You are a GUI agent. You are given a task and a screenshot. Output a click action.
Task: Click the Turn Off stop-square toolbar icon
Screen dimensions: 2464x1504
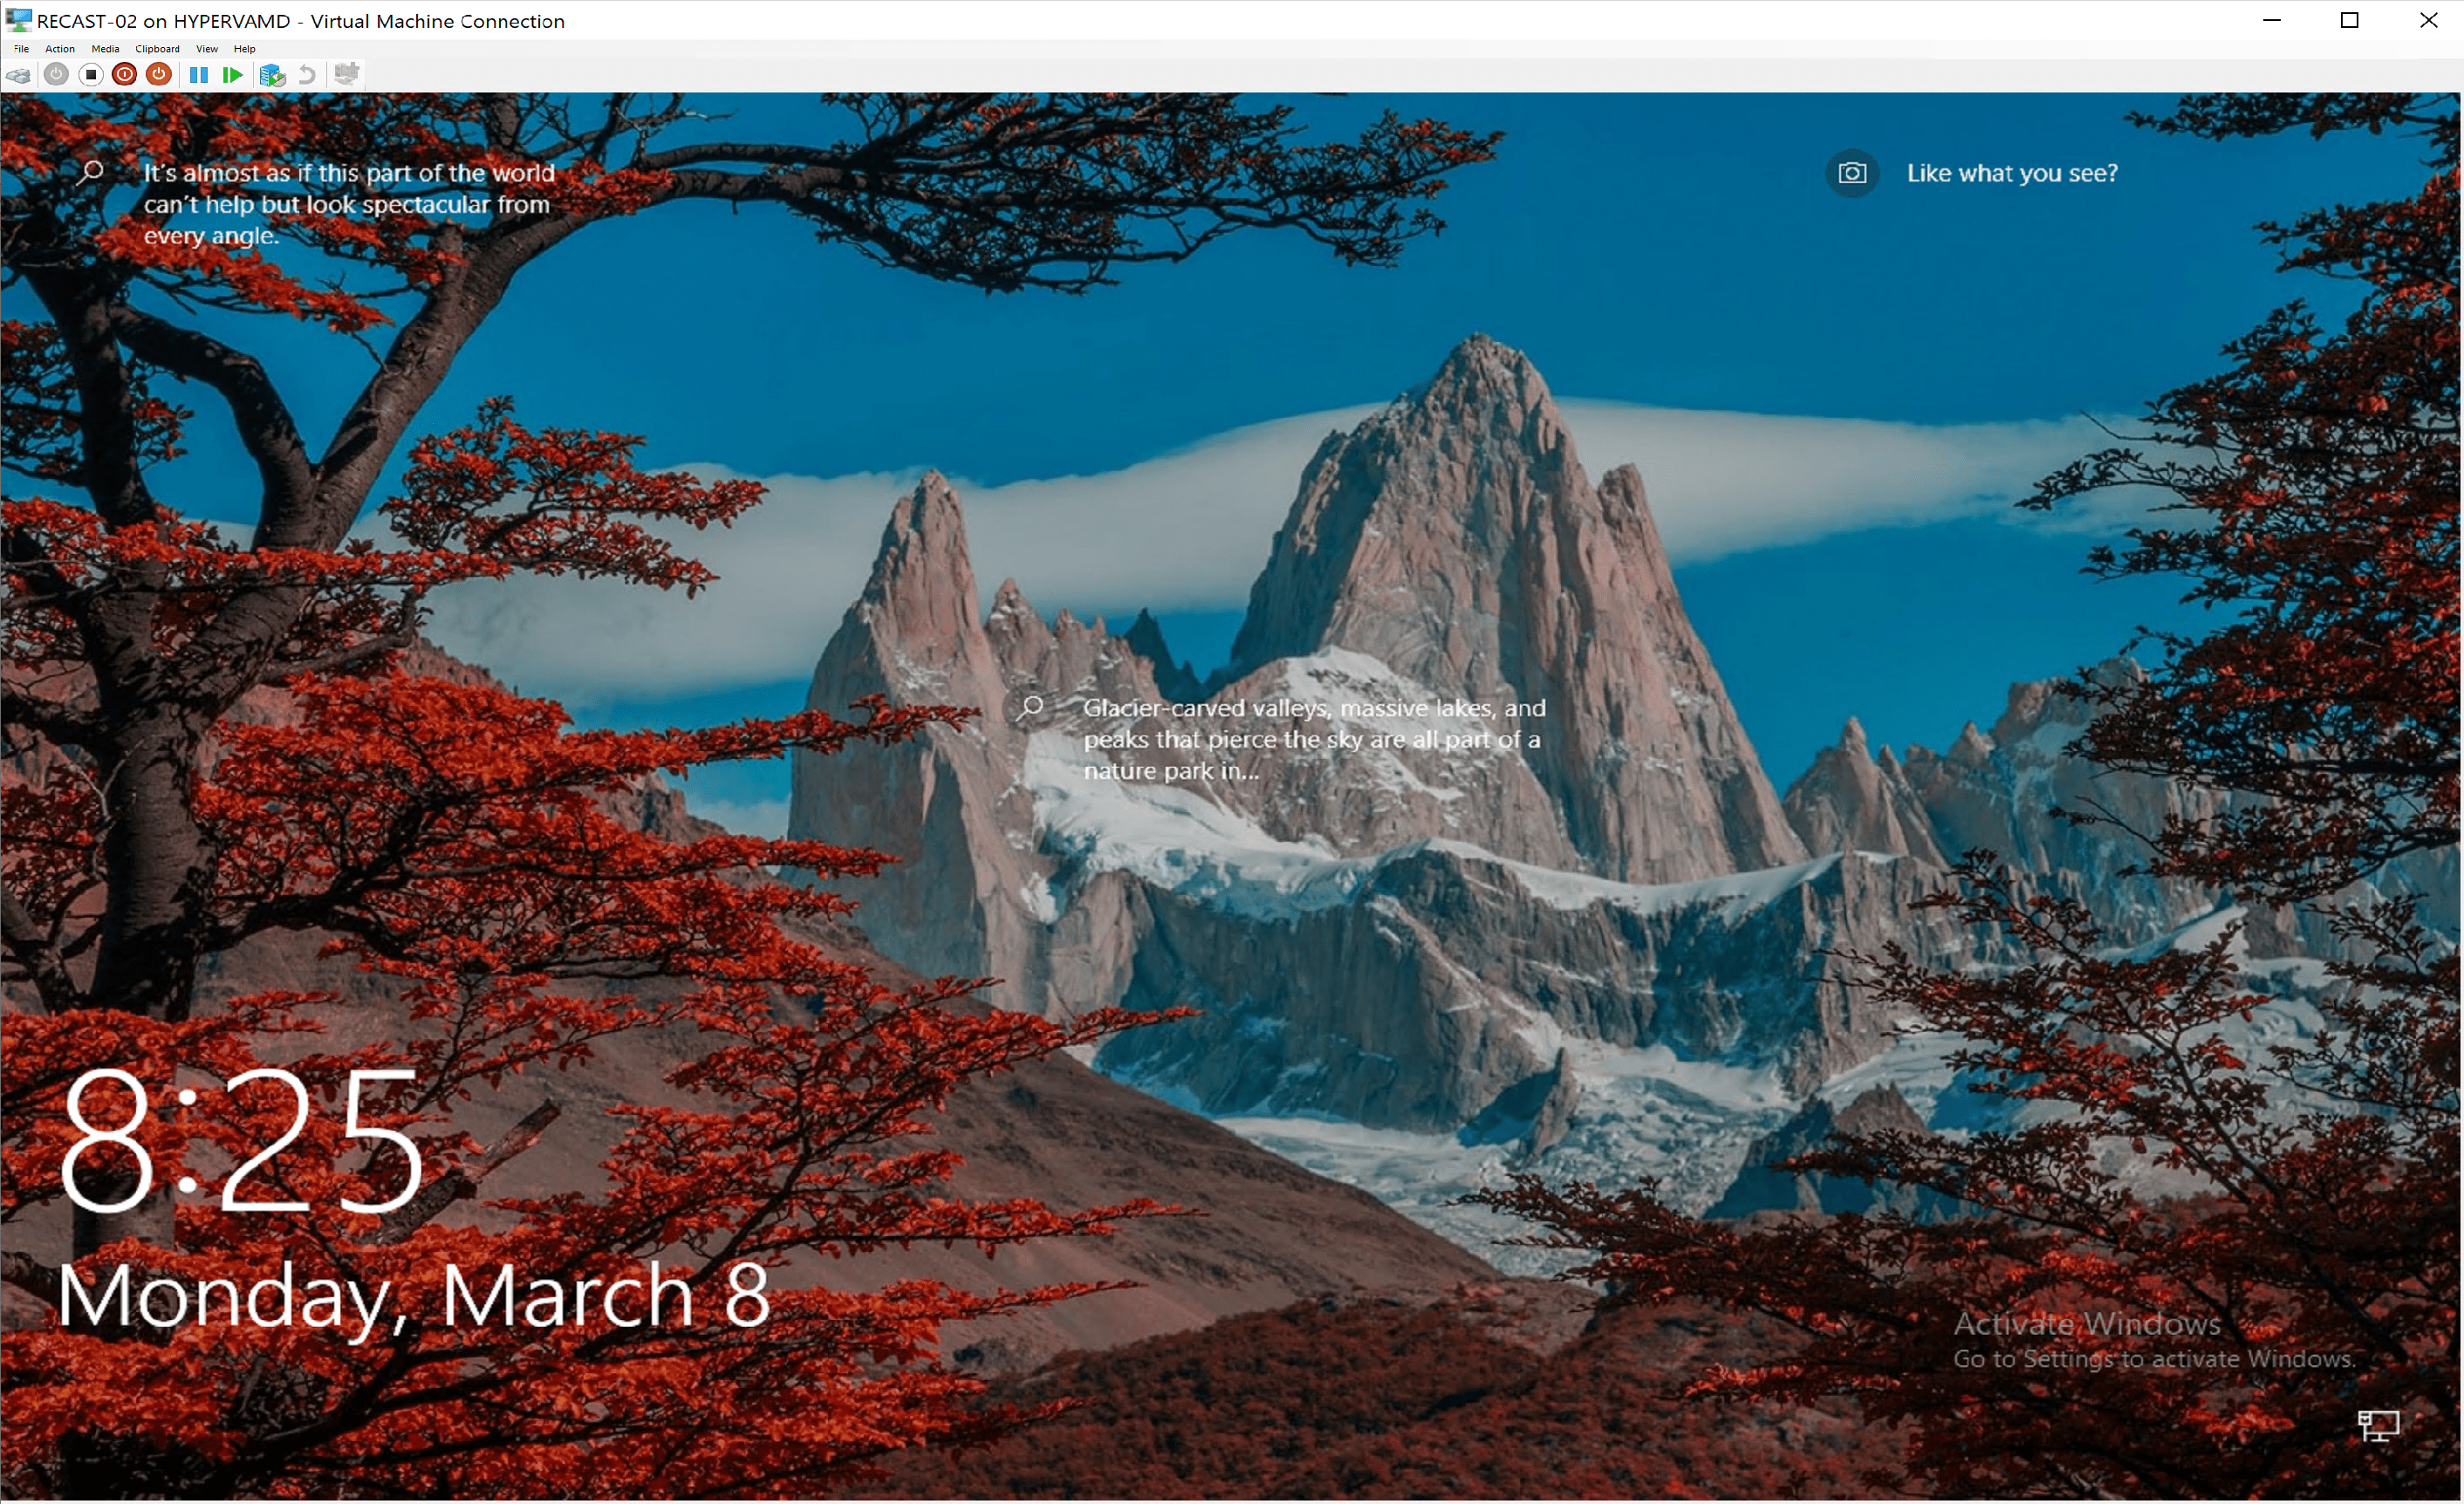[x=91, y=75]
